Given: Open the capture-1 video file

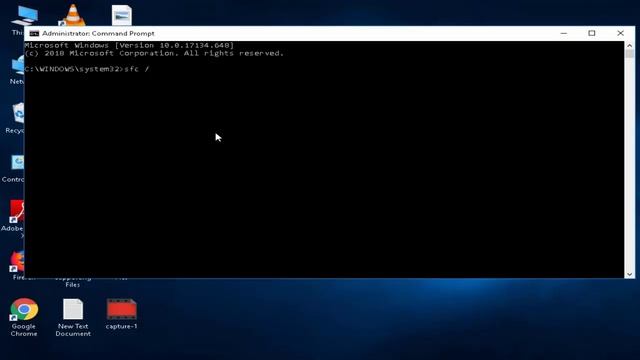Looking at the screenshot, I should 122,313.
